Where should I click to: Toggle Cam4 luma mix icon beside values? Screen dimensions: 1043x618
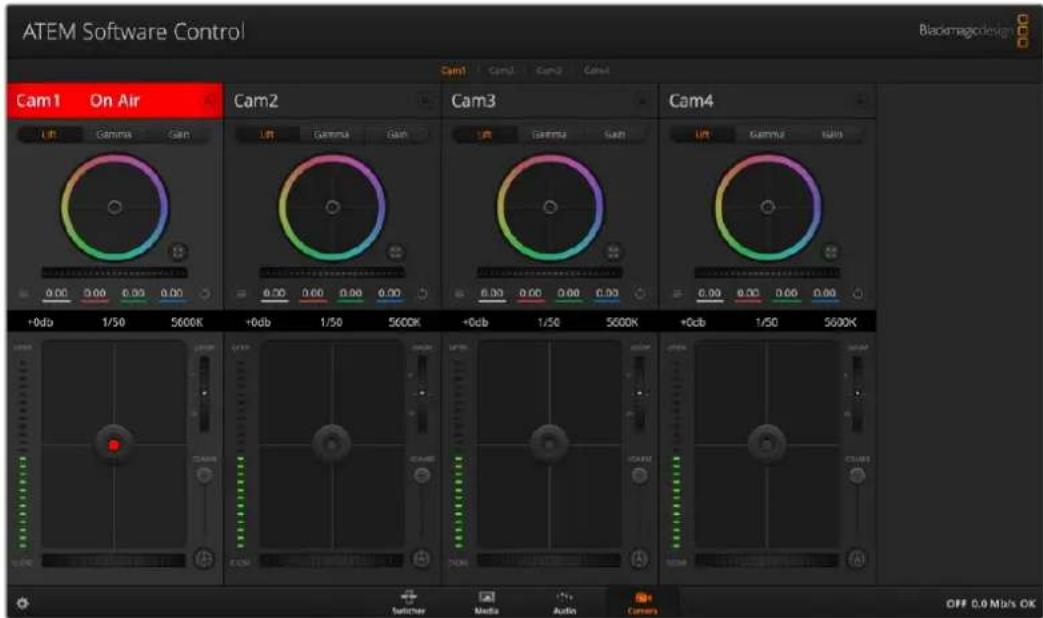click(x=676, y=293)
